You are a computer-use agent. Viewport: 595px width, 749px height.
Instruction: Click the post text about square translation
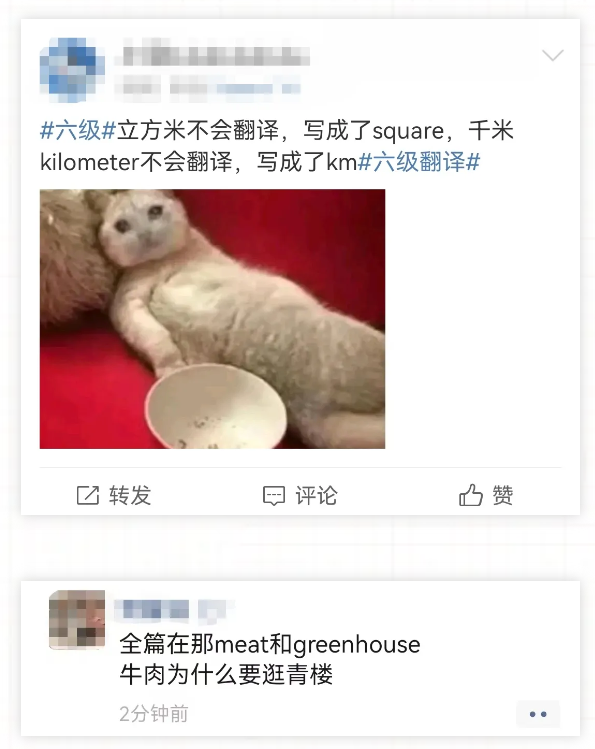click(277, 146)
